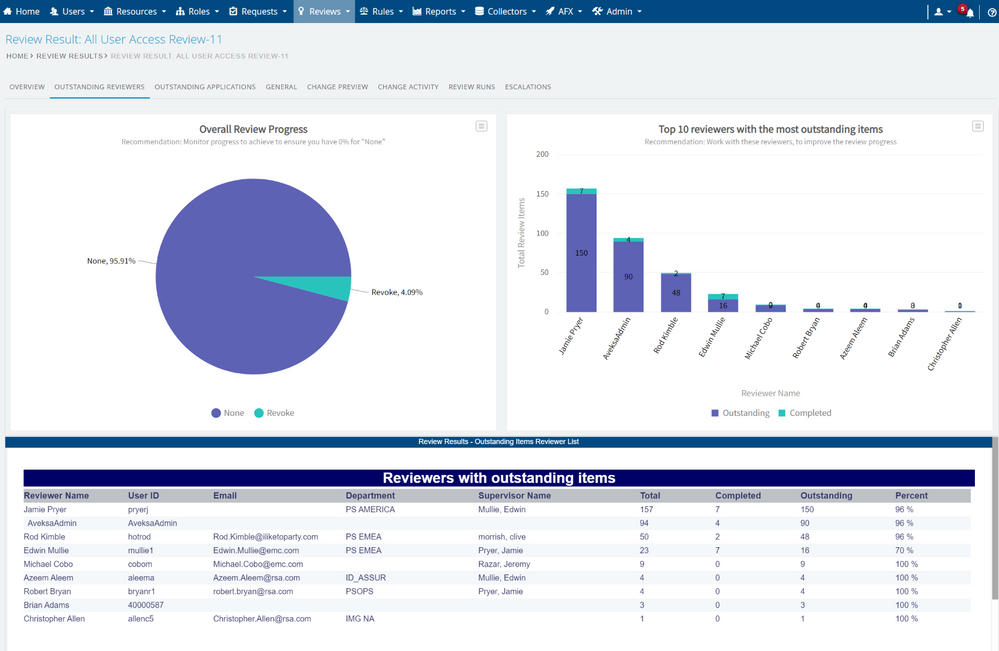Click the Review Results breadcrumb link
This screenshot has width=999, height=651.
(x=68, y=56)
